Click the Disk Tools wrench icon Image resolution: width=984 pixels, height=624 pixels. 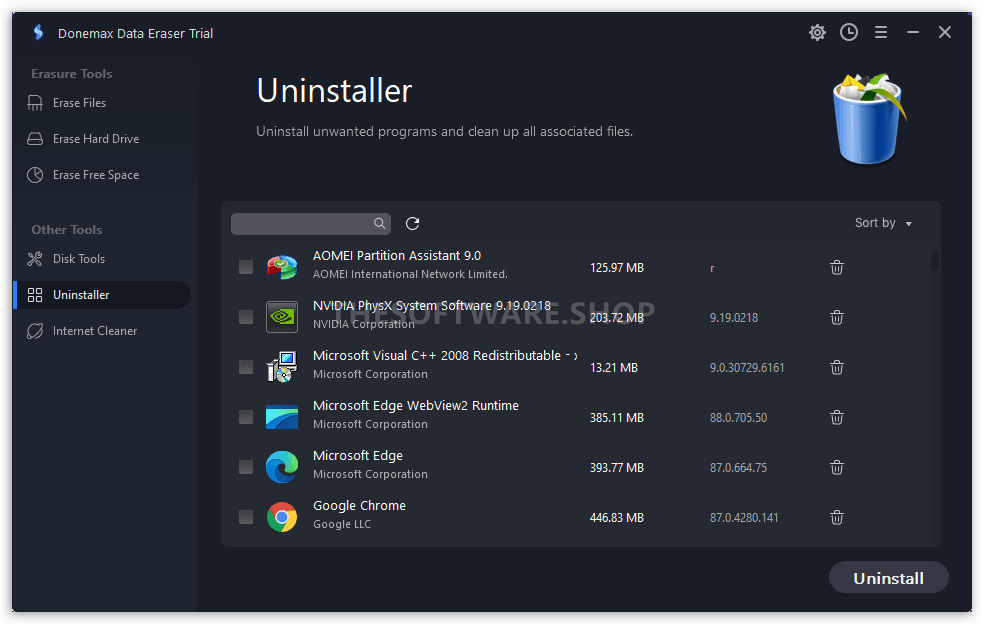[35, 259]
